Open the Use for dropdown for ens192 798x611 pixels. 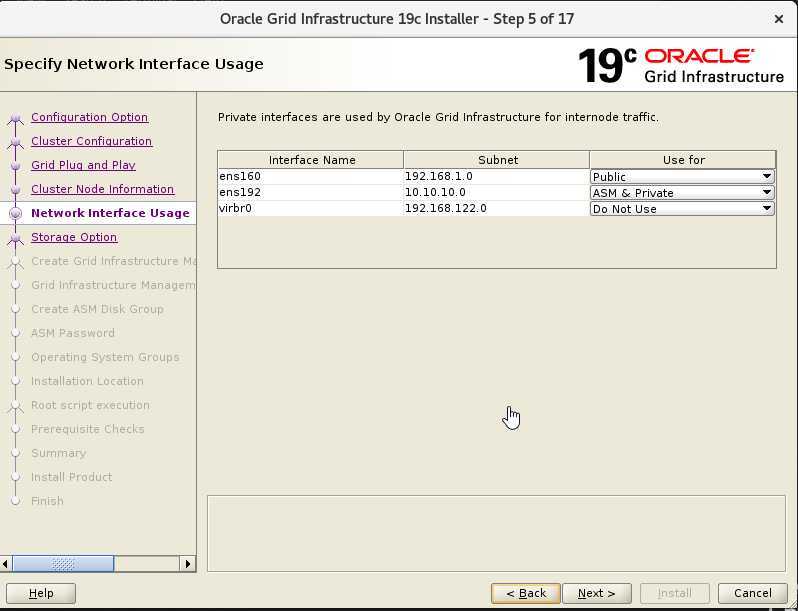click(x=682, y=193)
